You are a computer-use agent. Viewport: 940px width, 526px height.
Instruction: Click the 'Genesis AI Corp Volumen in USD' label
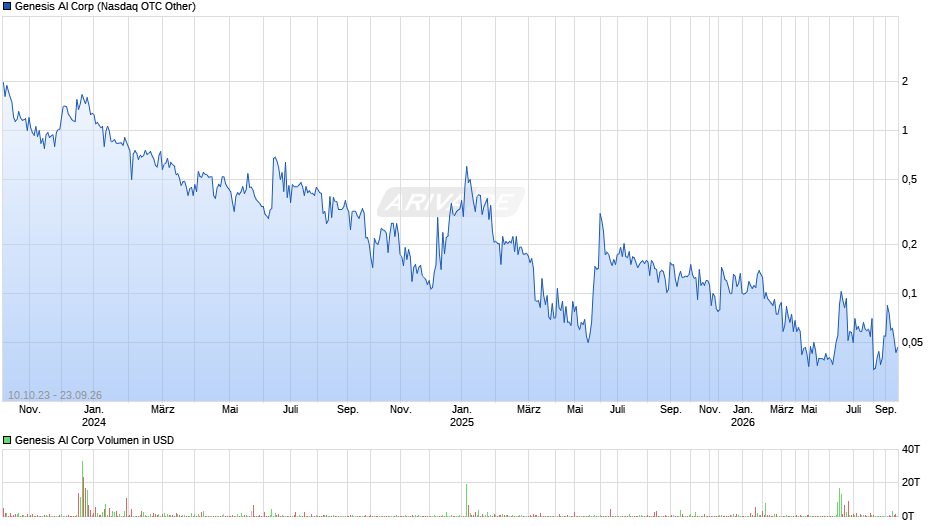coord(94,440)
